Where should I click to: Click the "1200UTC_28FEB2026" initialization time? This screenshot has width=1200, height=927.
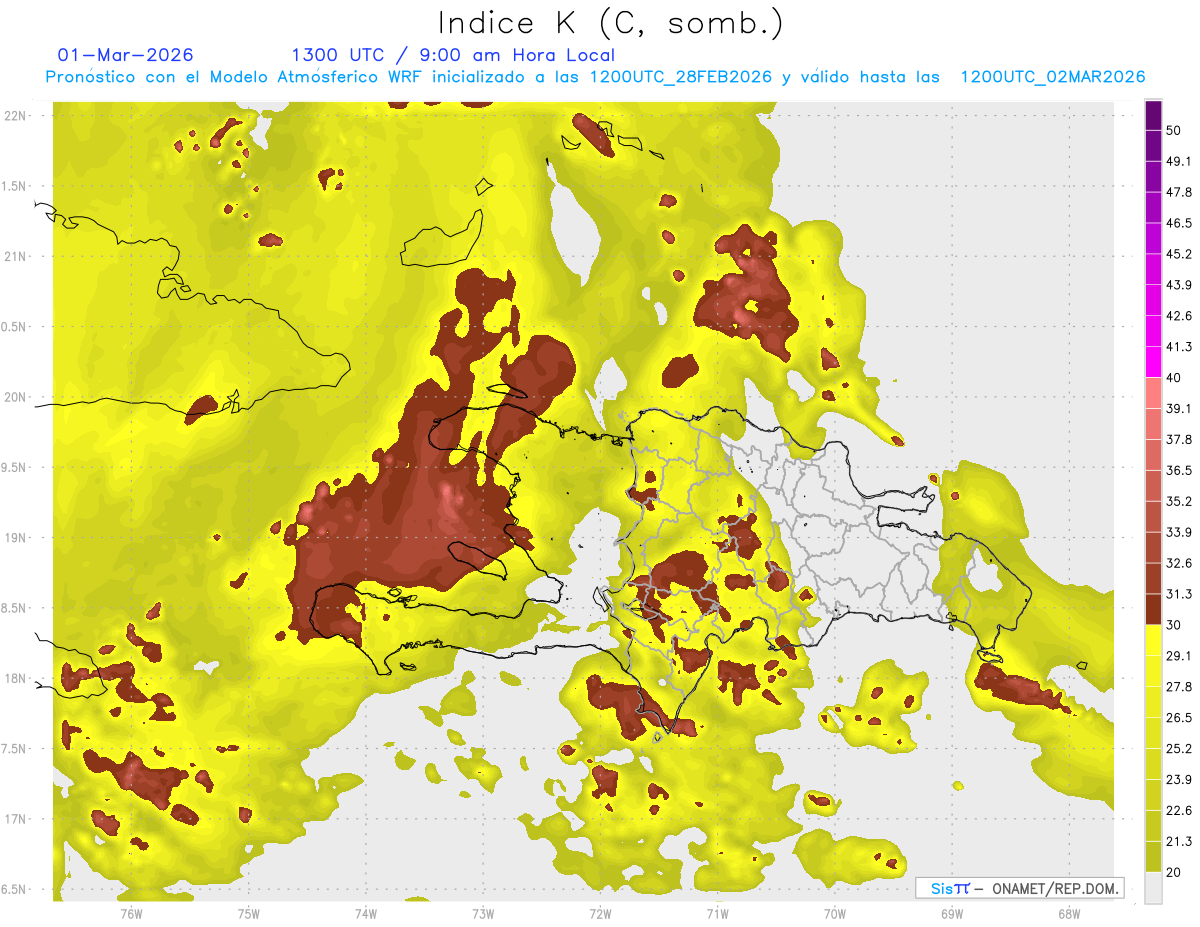pyautogui.click(x=680, y=77)
